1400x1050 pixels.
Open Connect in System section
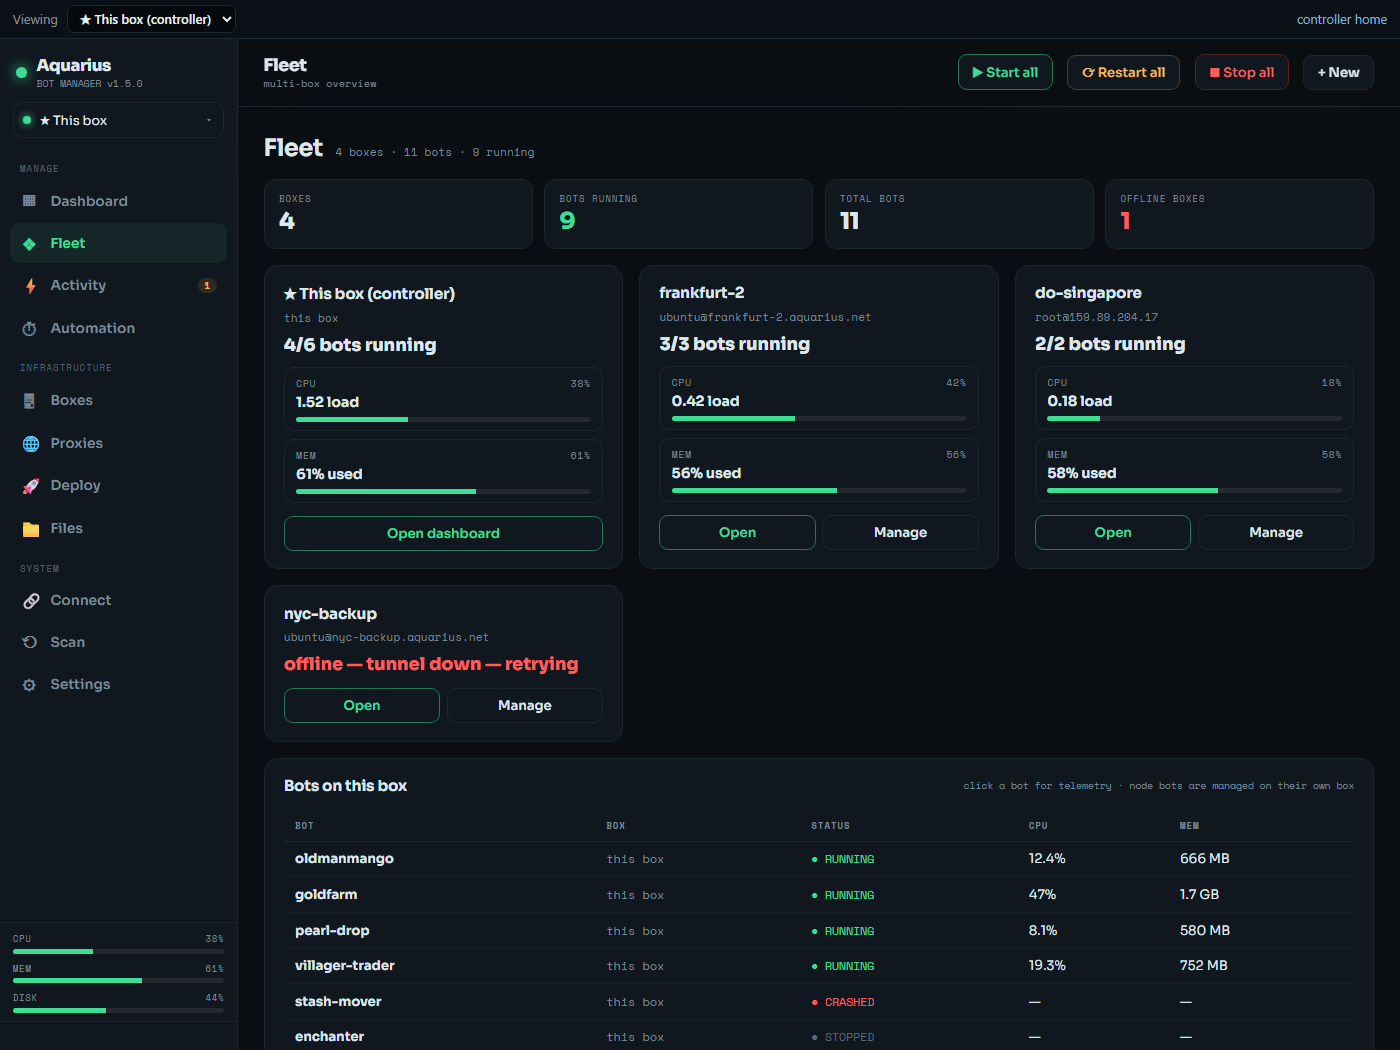click(x=118, y=600)
